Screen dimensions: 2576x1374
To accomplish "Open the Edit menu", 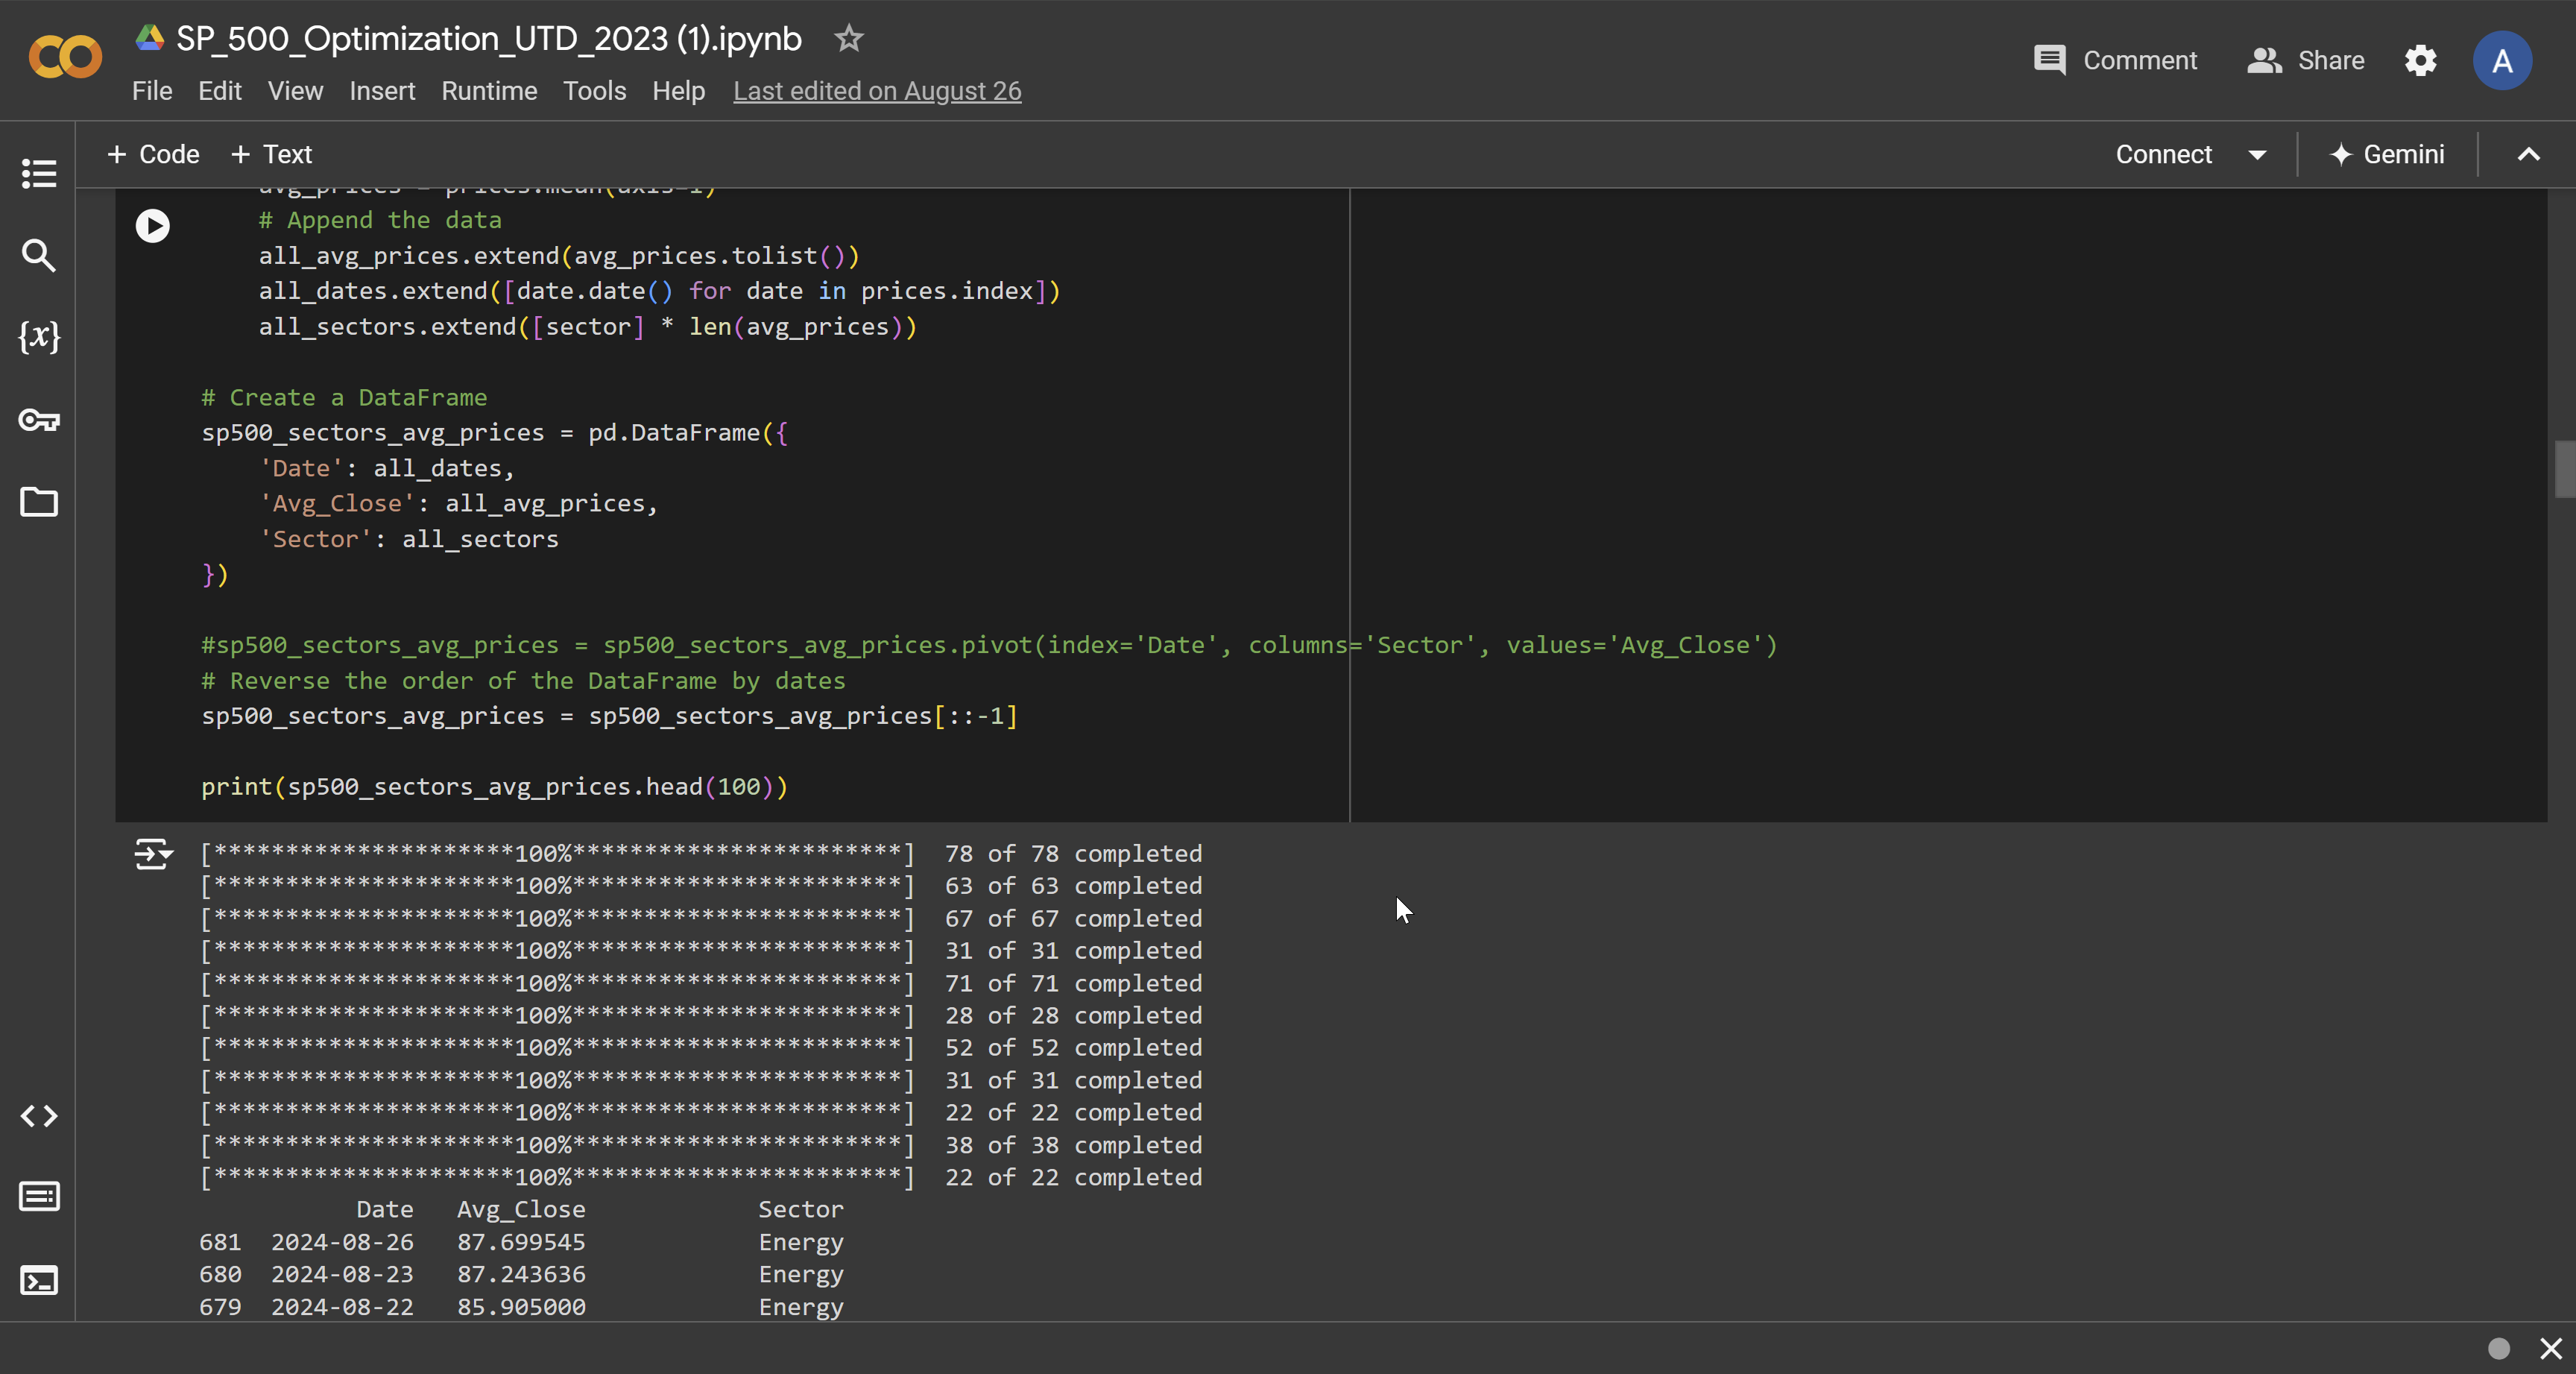I will coord(219,91).
